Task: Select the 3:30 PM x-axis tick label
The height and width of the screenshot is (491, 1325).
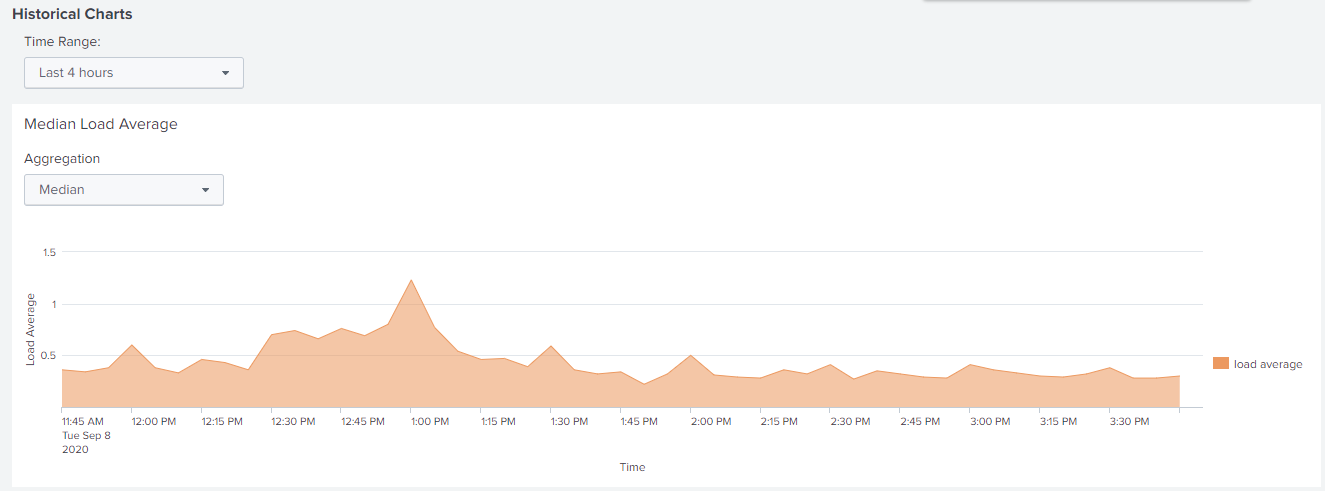Action: 1128,421
